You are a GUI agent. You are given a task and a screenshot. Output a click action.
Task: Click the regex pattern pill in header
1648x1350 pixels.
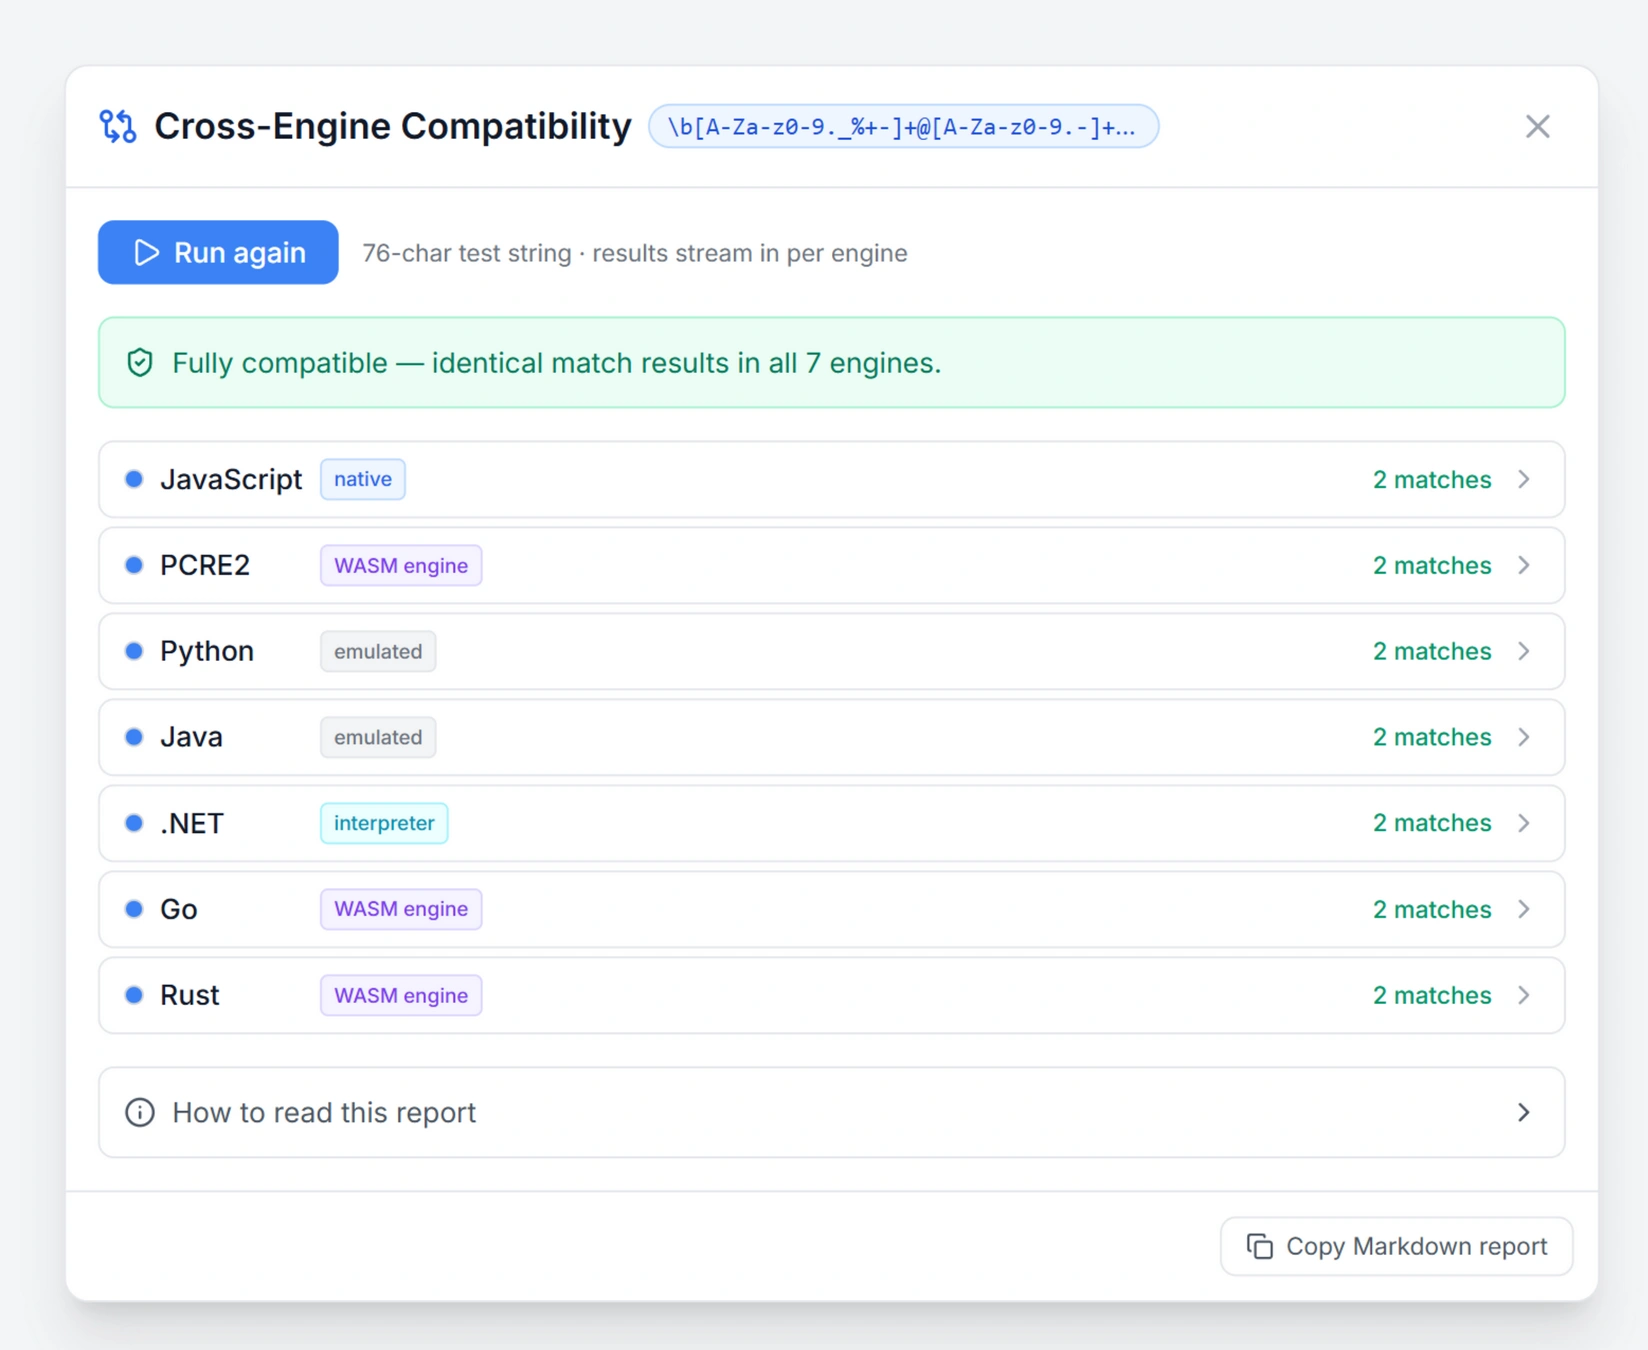tap(903, 127)
